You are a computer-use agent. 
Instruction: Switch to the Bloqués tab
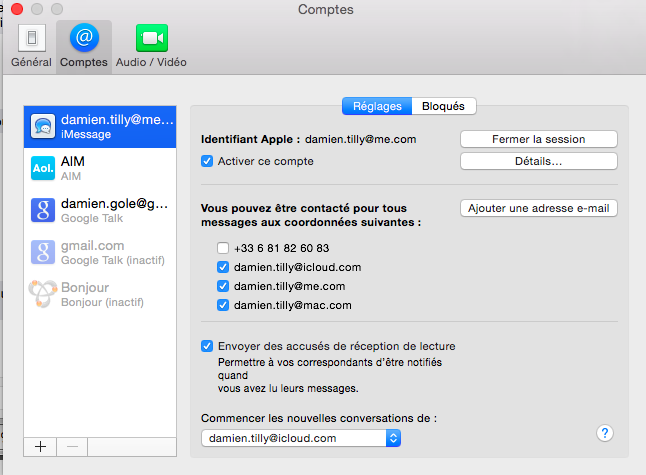pos(444,106)
